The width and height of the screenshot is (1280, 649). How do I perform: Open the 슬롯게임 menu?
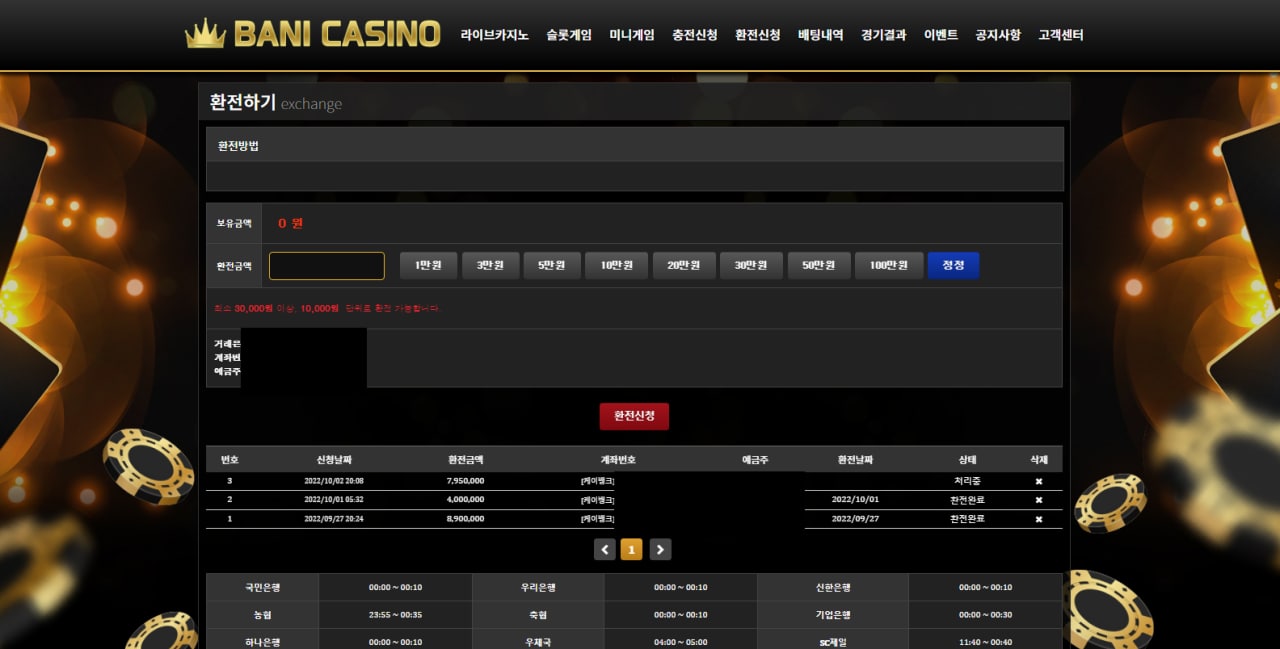[x=568, y=35]
